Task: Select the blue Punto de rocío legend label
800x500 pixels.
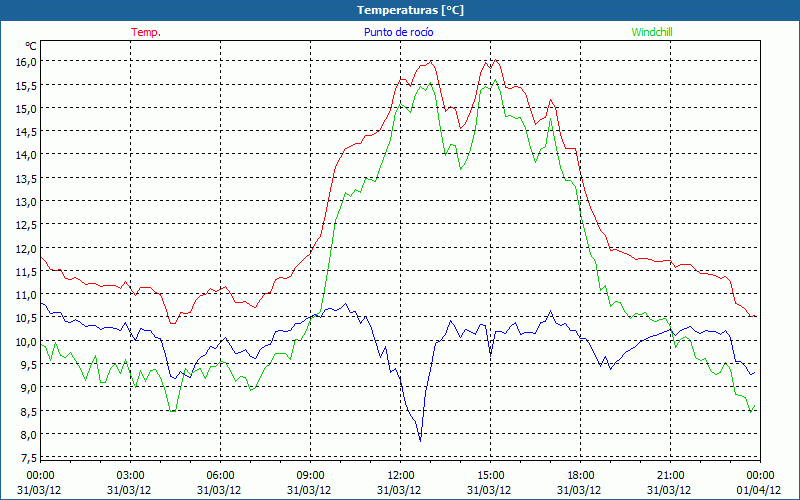Action: (398, 32)
